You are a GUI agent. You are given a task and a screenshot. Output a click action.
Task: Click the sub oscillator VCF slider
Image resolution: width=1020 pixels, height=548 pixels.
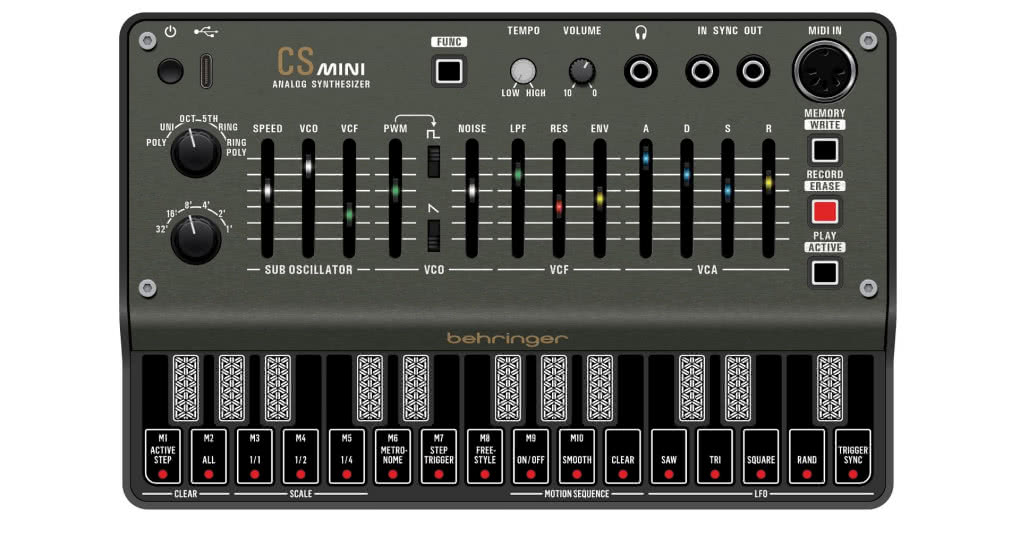click(x=349, y=199)
